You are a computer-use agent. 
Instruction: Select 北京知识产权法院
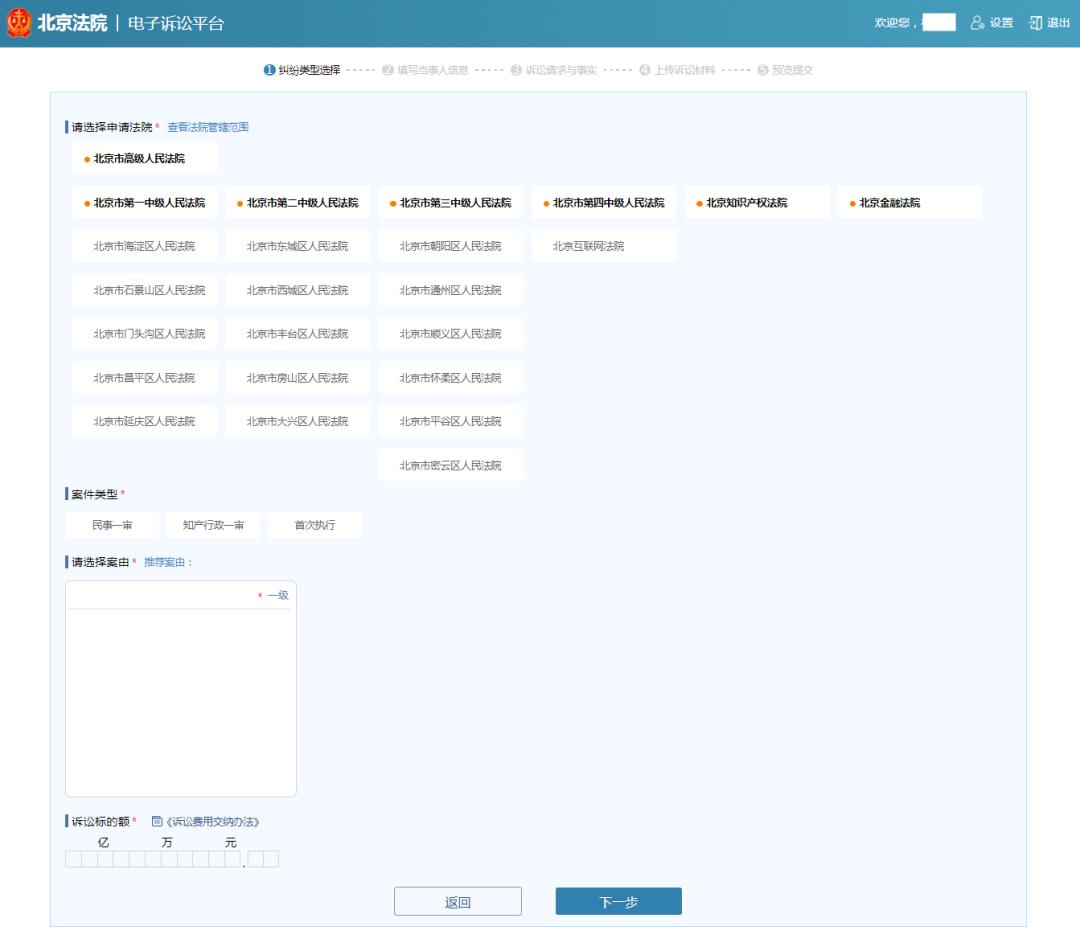(757, 202)
